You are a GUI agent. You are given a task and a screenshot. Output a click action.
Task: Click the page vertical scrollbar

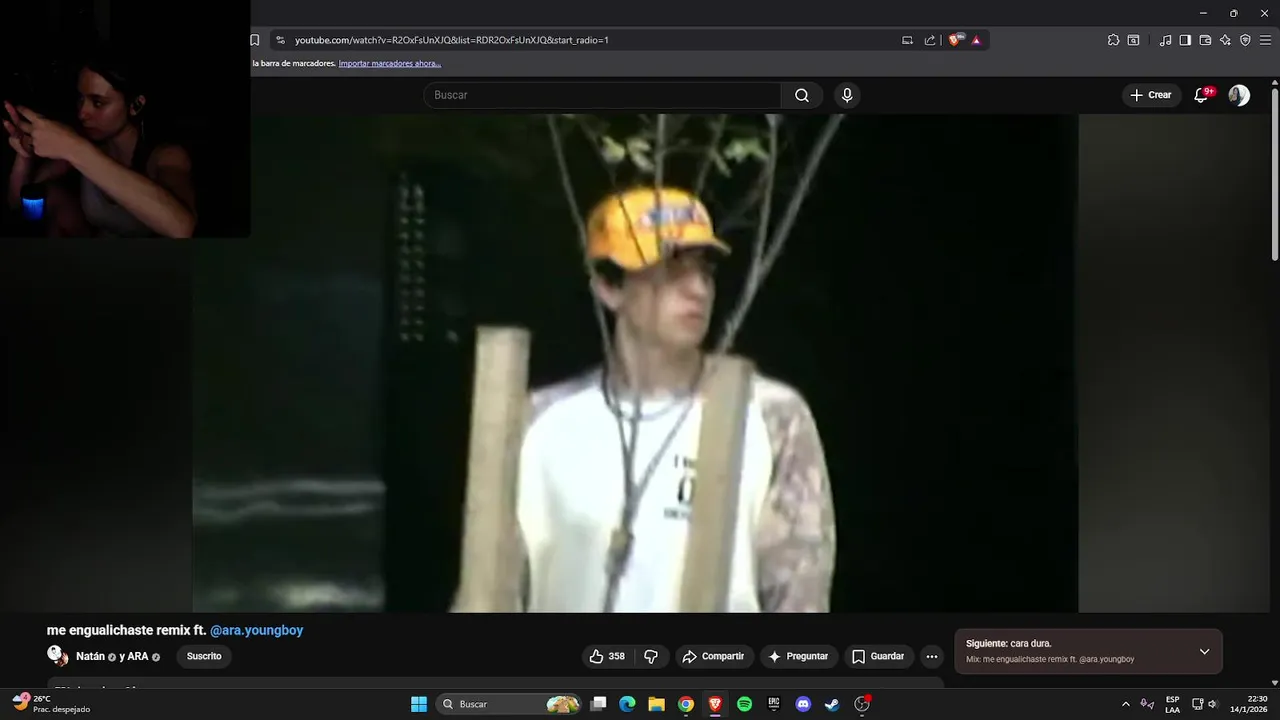[1275, 175]
